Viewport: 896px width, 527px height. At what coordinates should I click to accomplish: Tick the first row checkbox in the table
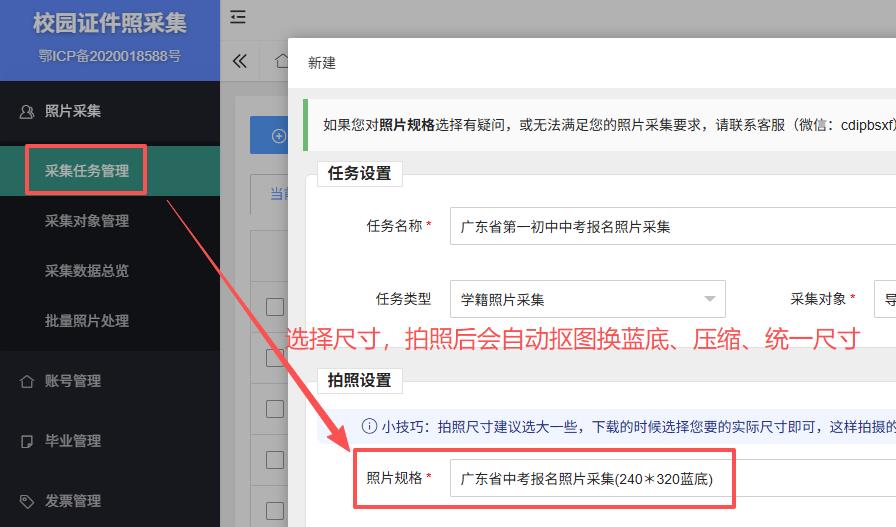click(275, 306)
